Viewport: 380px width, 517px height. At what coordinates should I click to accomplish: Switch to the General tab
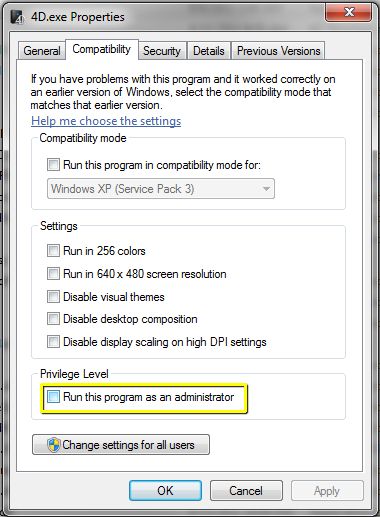pos(42,51)
